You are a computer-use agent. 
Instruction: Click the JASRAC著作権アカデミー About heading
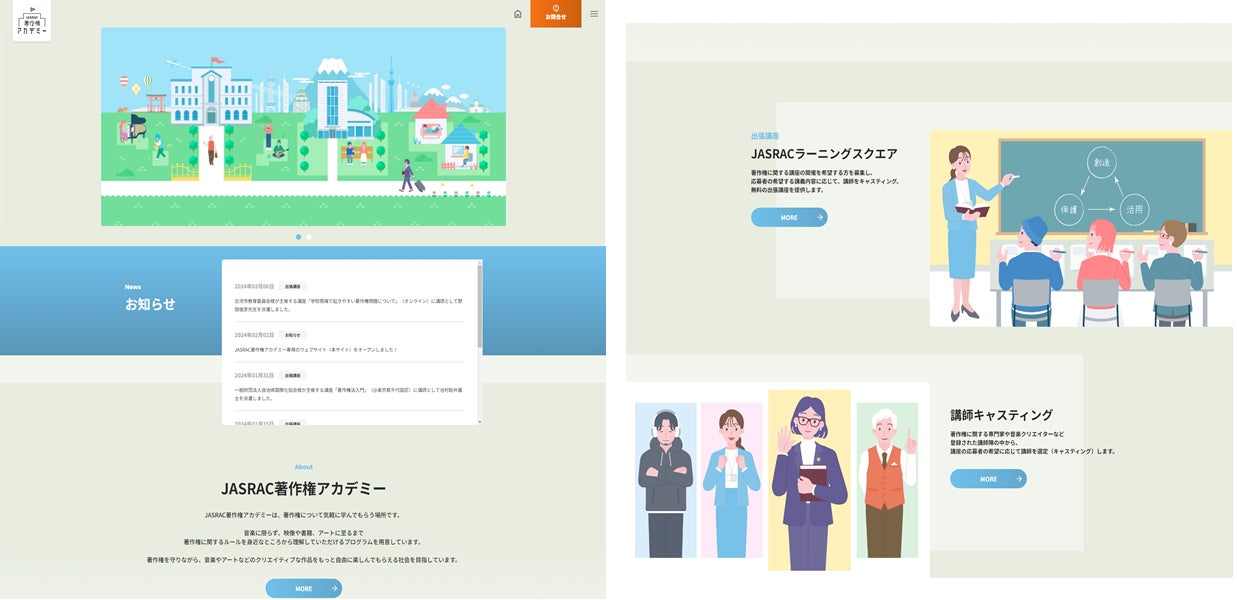[304, 489]
